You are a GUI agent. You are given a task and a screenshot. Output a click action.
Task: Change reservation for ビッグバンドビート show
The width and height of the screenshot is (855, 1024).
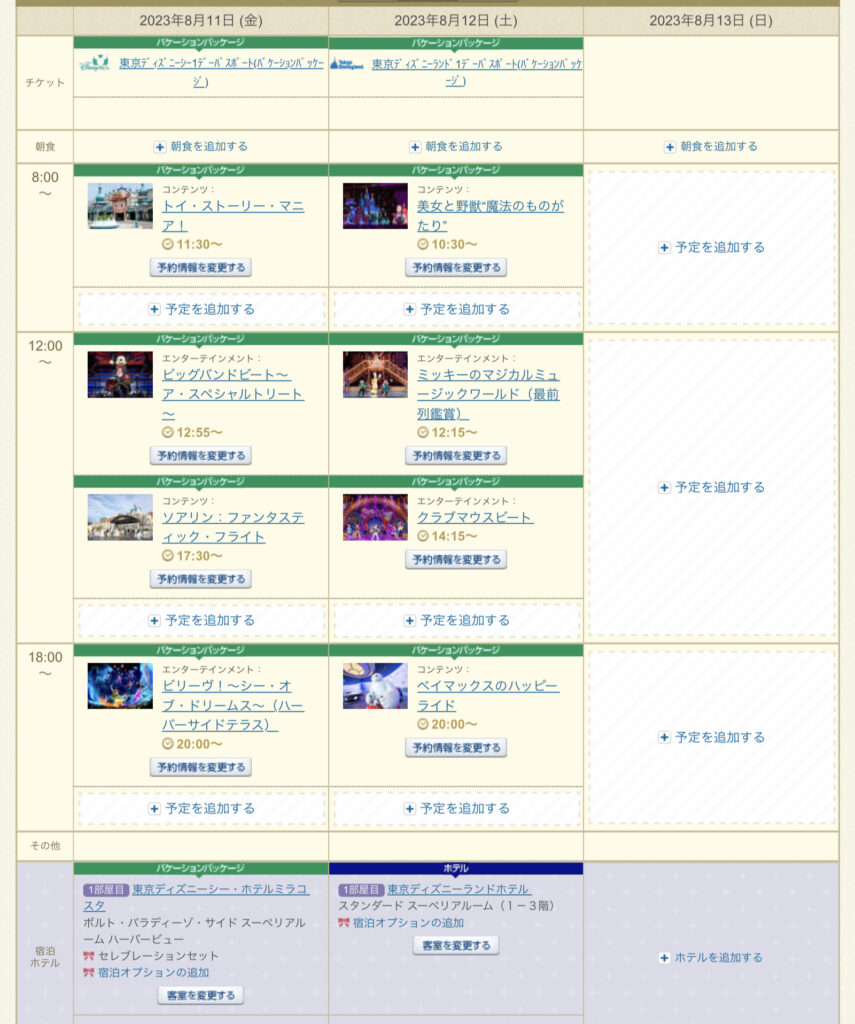(x=201, y=455)
